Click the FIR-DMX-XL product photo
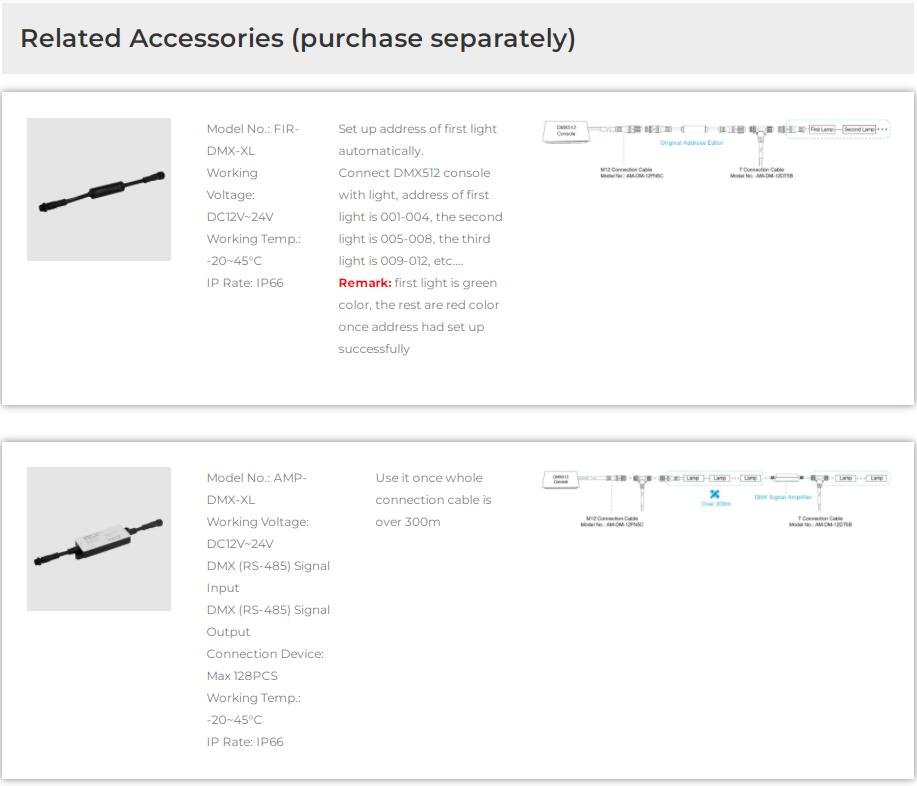Viewport: 917px width, 786px height. pos(99,190)
